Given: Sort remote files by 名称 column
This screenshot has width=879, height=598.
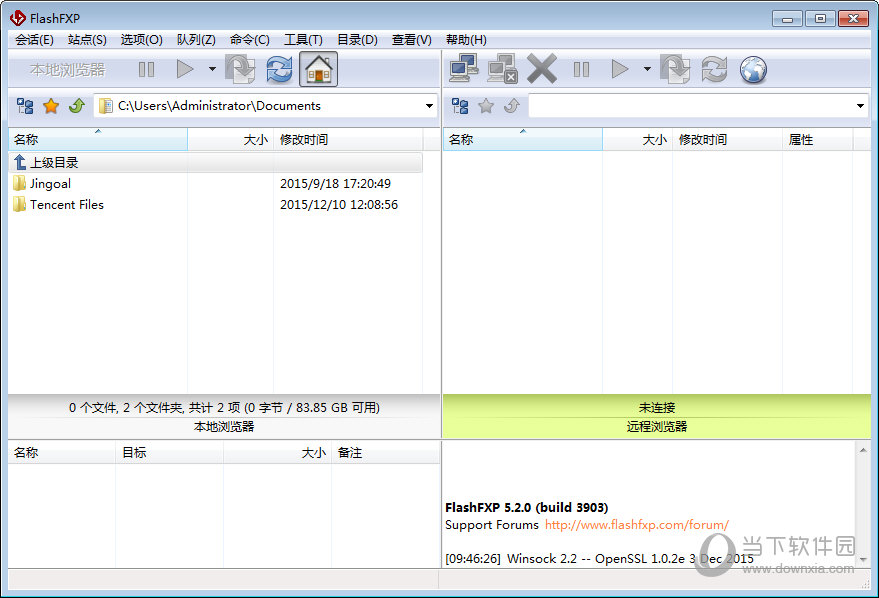Looking at the screenshot, I should point(522,140).
